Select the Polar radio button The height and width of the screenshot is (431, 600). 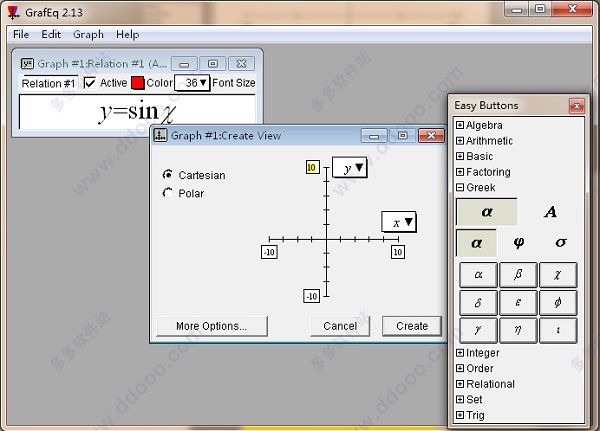pos(168,193)
